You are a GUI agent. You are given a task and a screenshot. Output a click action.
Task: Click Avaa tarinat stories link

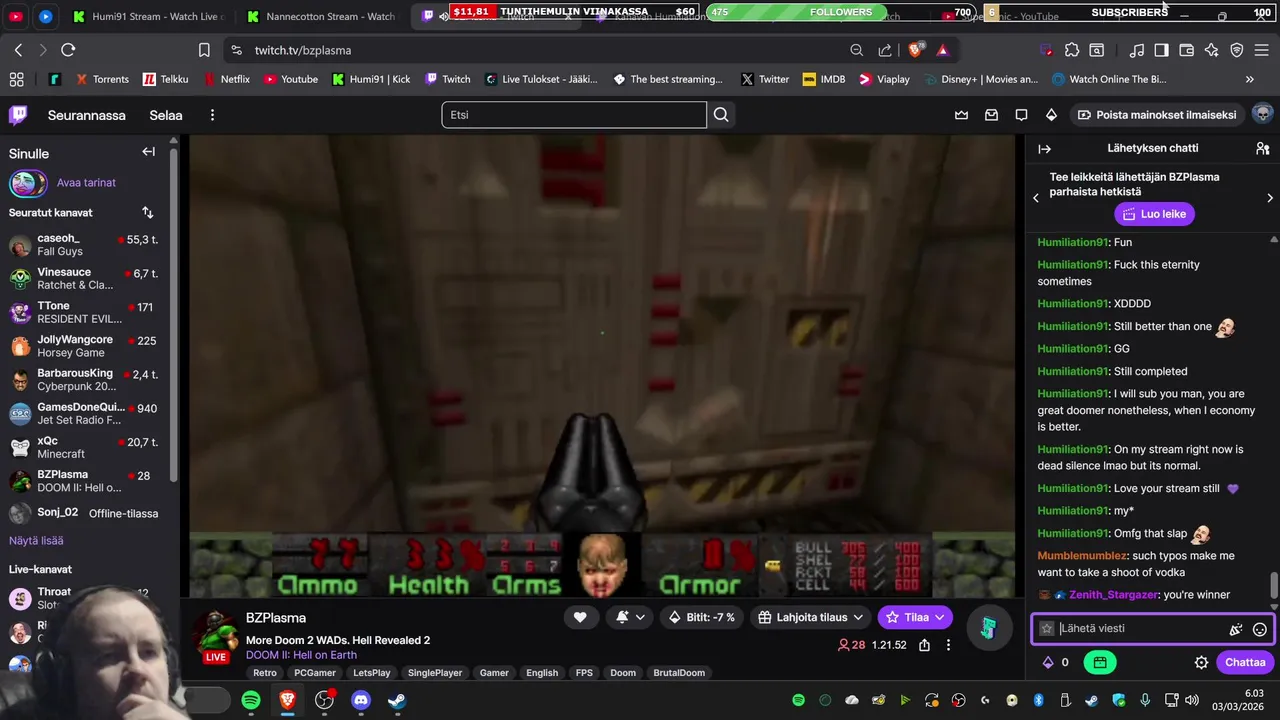tap(86, 183)
